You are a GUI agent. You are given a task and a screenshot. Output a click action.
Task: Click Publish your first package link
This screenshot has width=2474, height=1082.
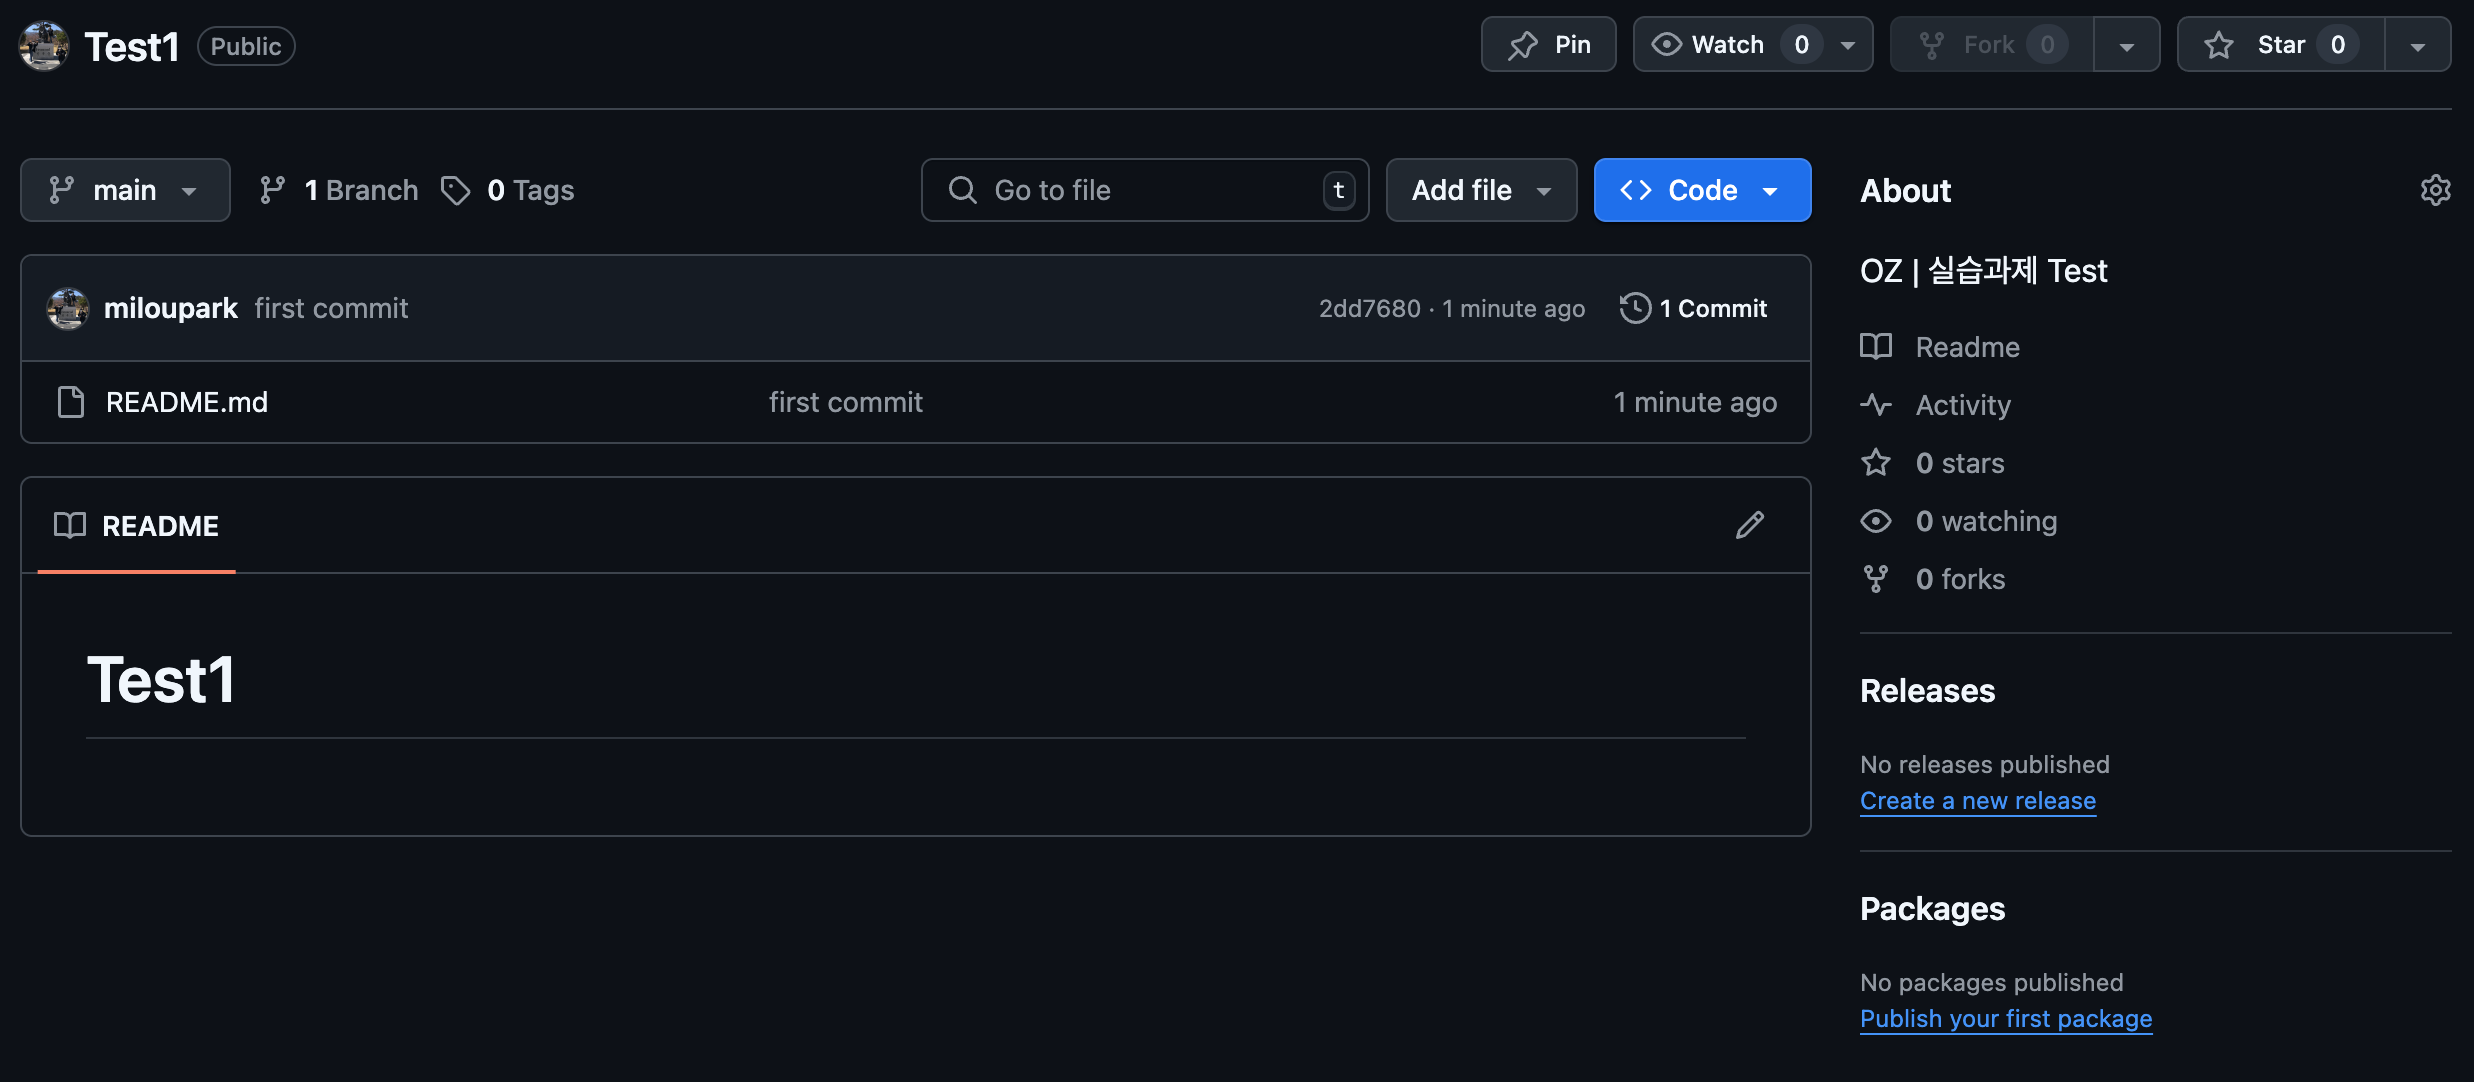click(2005, 1019)
